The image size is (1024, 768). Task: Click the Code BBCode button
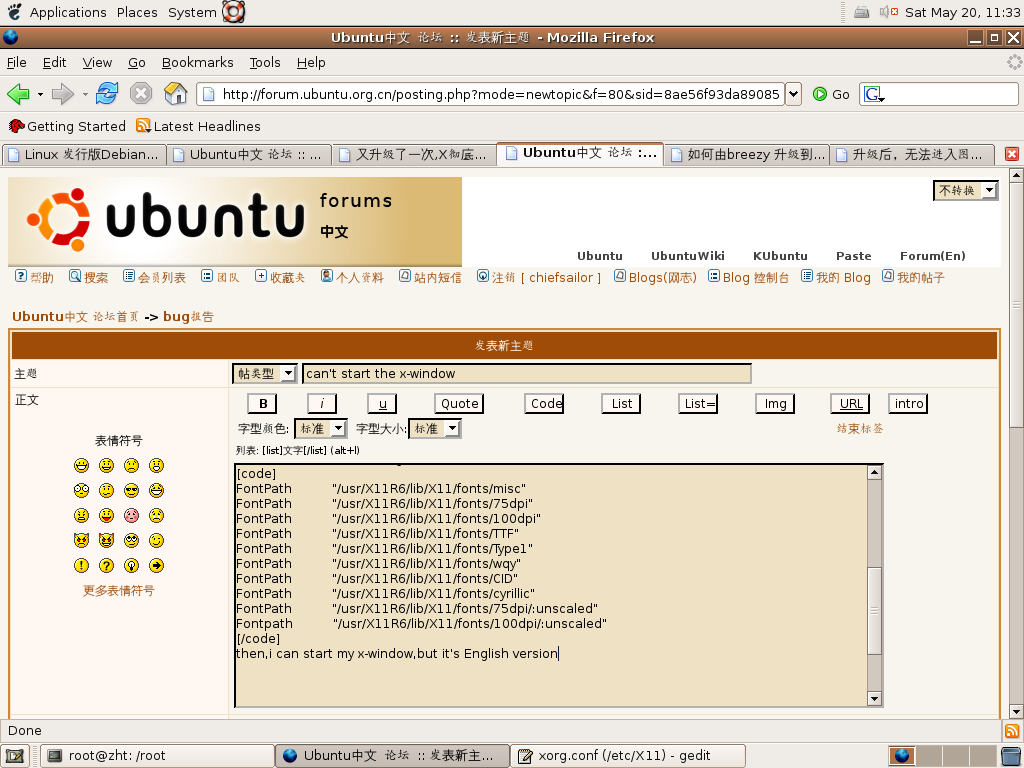tap(544, 404)
